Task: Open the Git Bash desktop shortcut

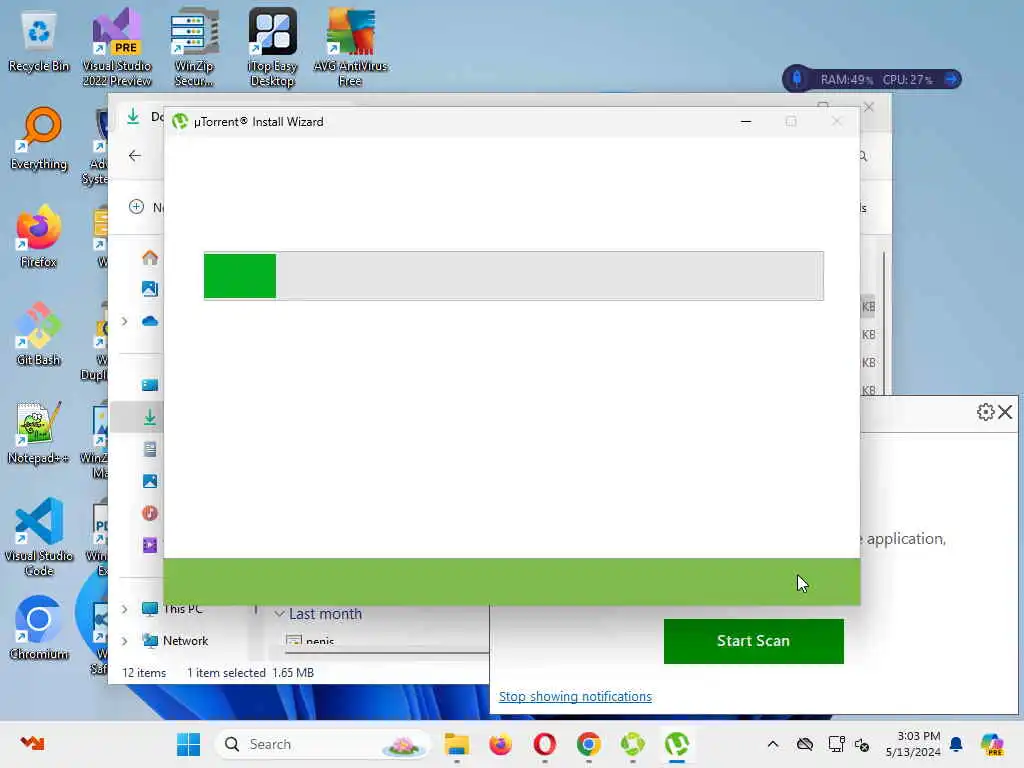Action: click(39, 335)
